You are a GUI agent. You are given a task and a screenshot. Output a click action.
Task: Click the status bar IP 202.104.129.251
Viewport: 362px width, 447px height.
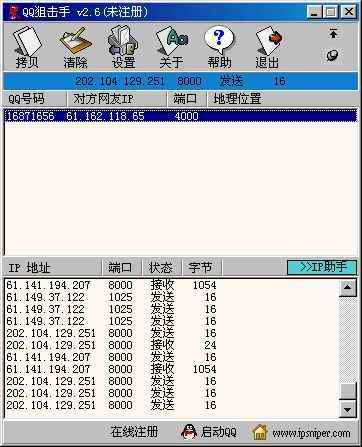click(x=120, y=81)
